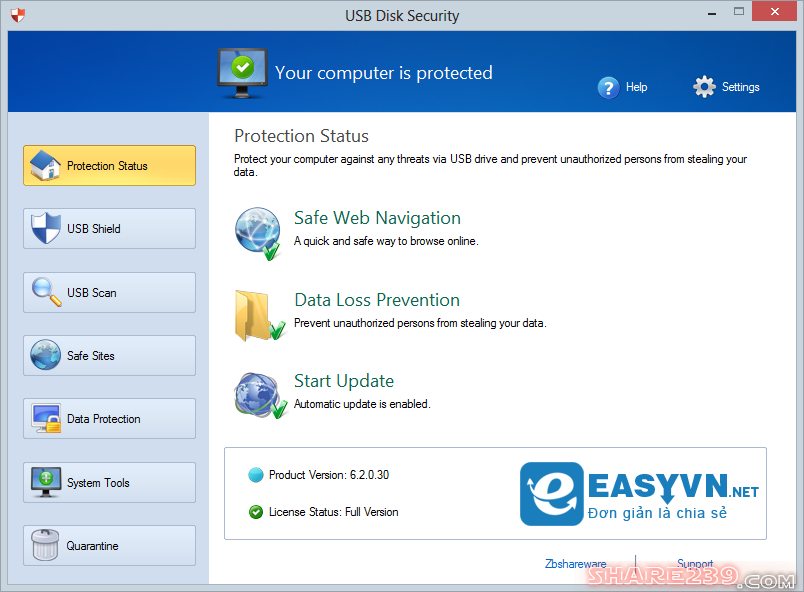Close the USB Disk Security window
This screenshot has height=592, width=804.
[x=775, y=11]
